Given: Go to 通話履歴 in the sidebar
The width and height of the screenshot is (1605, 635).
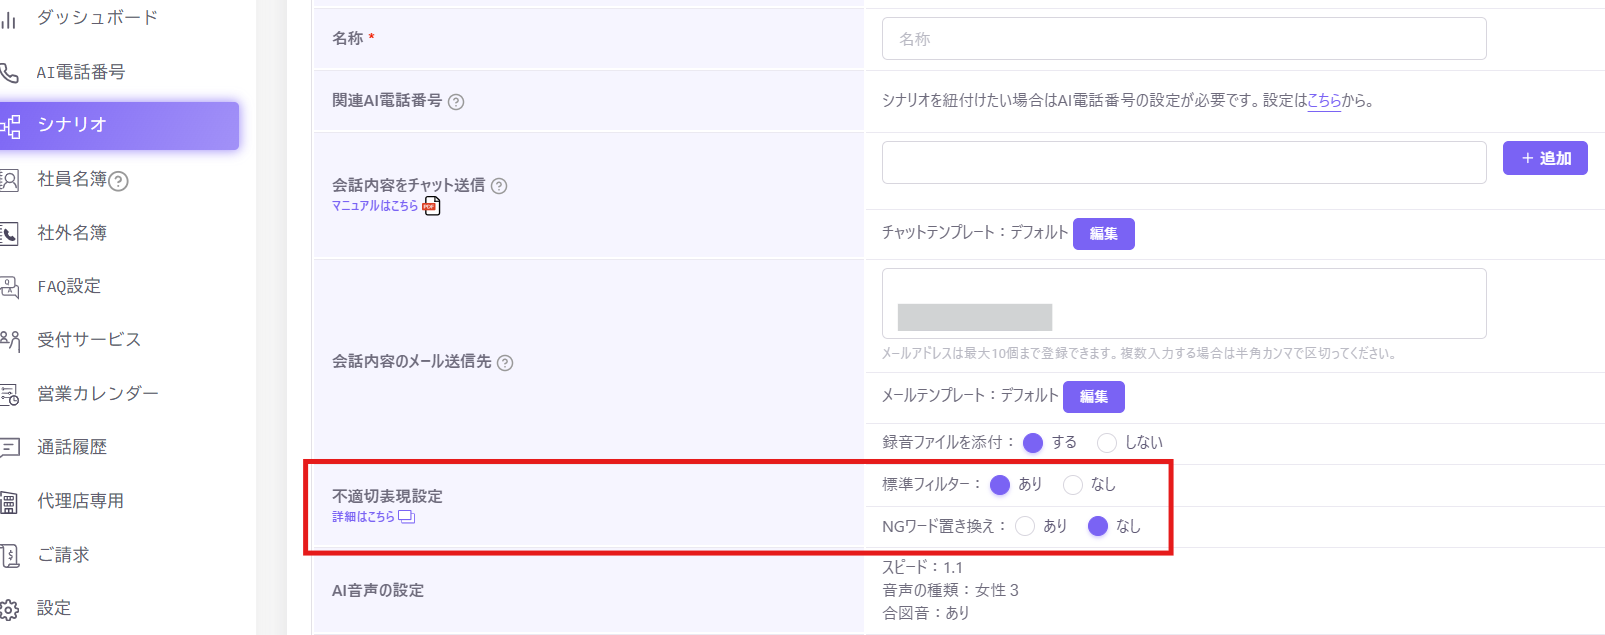Looking at the screenshot, I should point(72,447).
